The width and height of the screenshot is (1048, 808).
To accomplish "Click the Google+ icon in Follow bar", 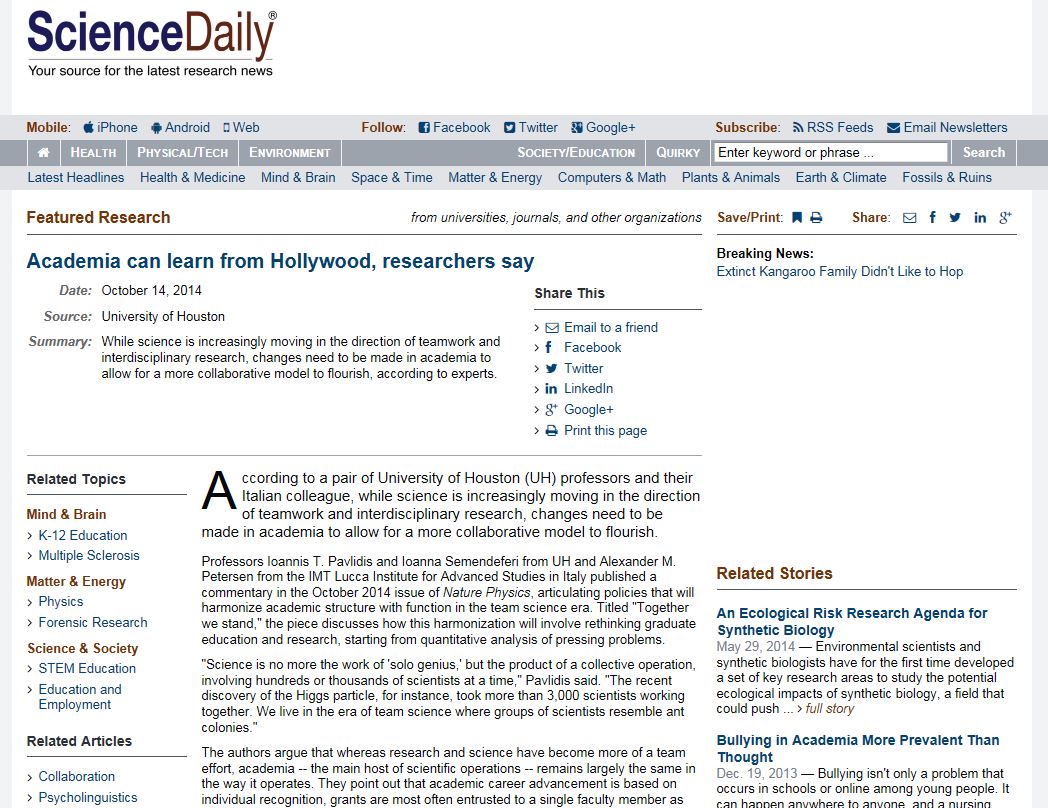I will 577,128.
